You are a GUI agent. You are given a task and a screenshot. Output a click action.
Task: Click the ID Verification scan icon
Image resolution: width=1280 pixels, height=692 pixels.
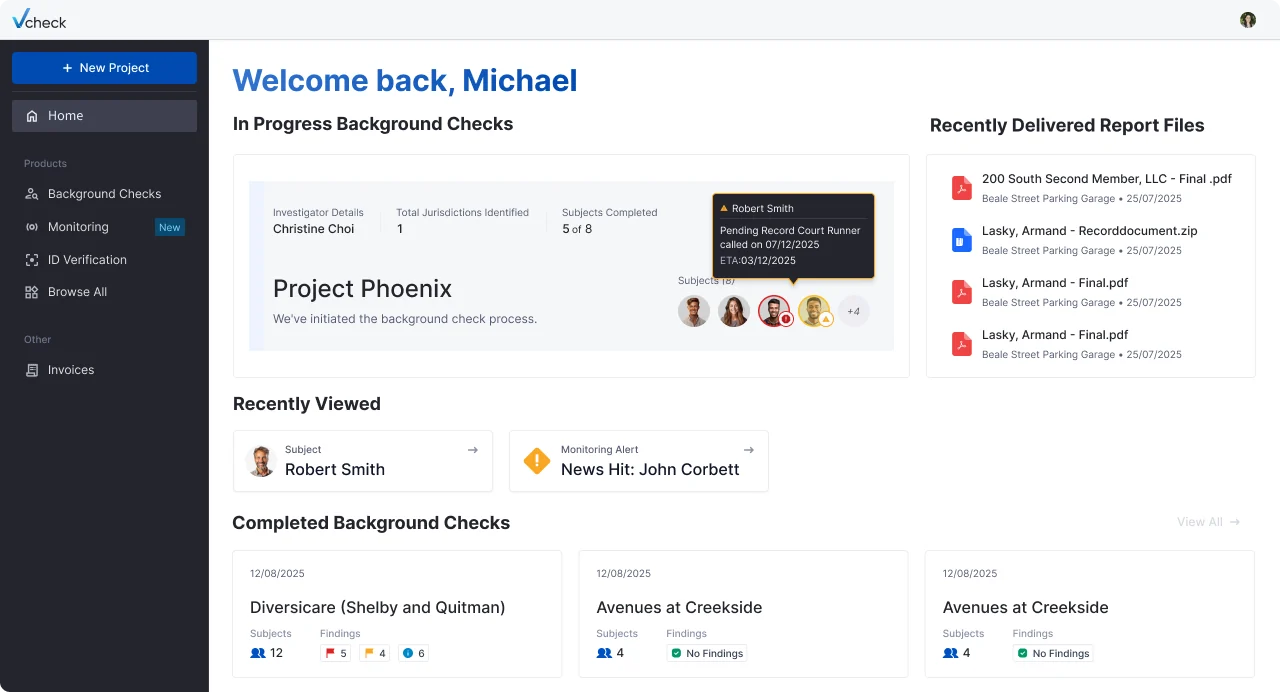pyautogui.click(x=32, y=260)
